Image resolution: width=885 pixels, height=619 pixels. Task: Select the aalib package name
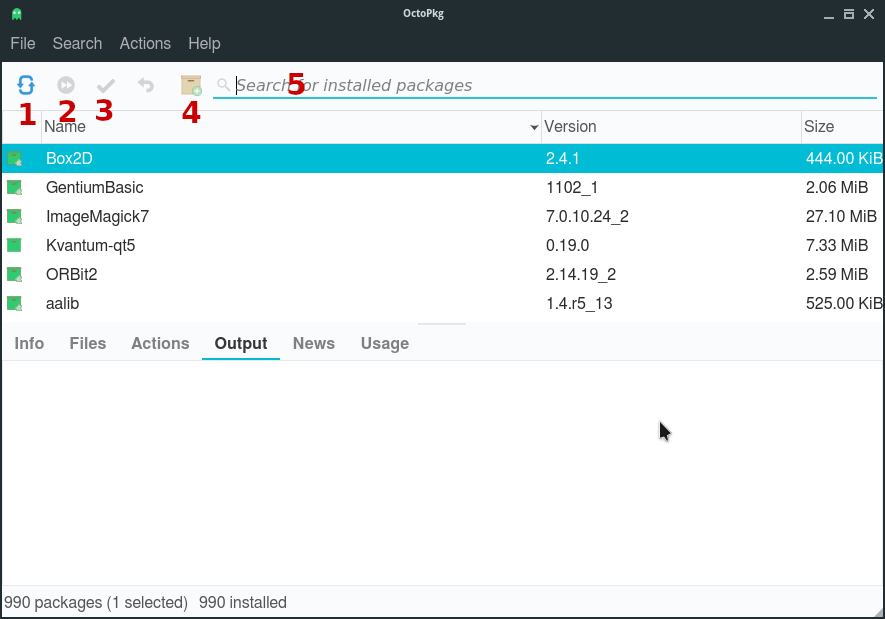pos(63,304)
